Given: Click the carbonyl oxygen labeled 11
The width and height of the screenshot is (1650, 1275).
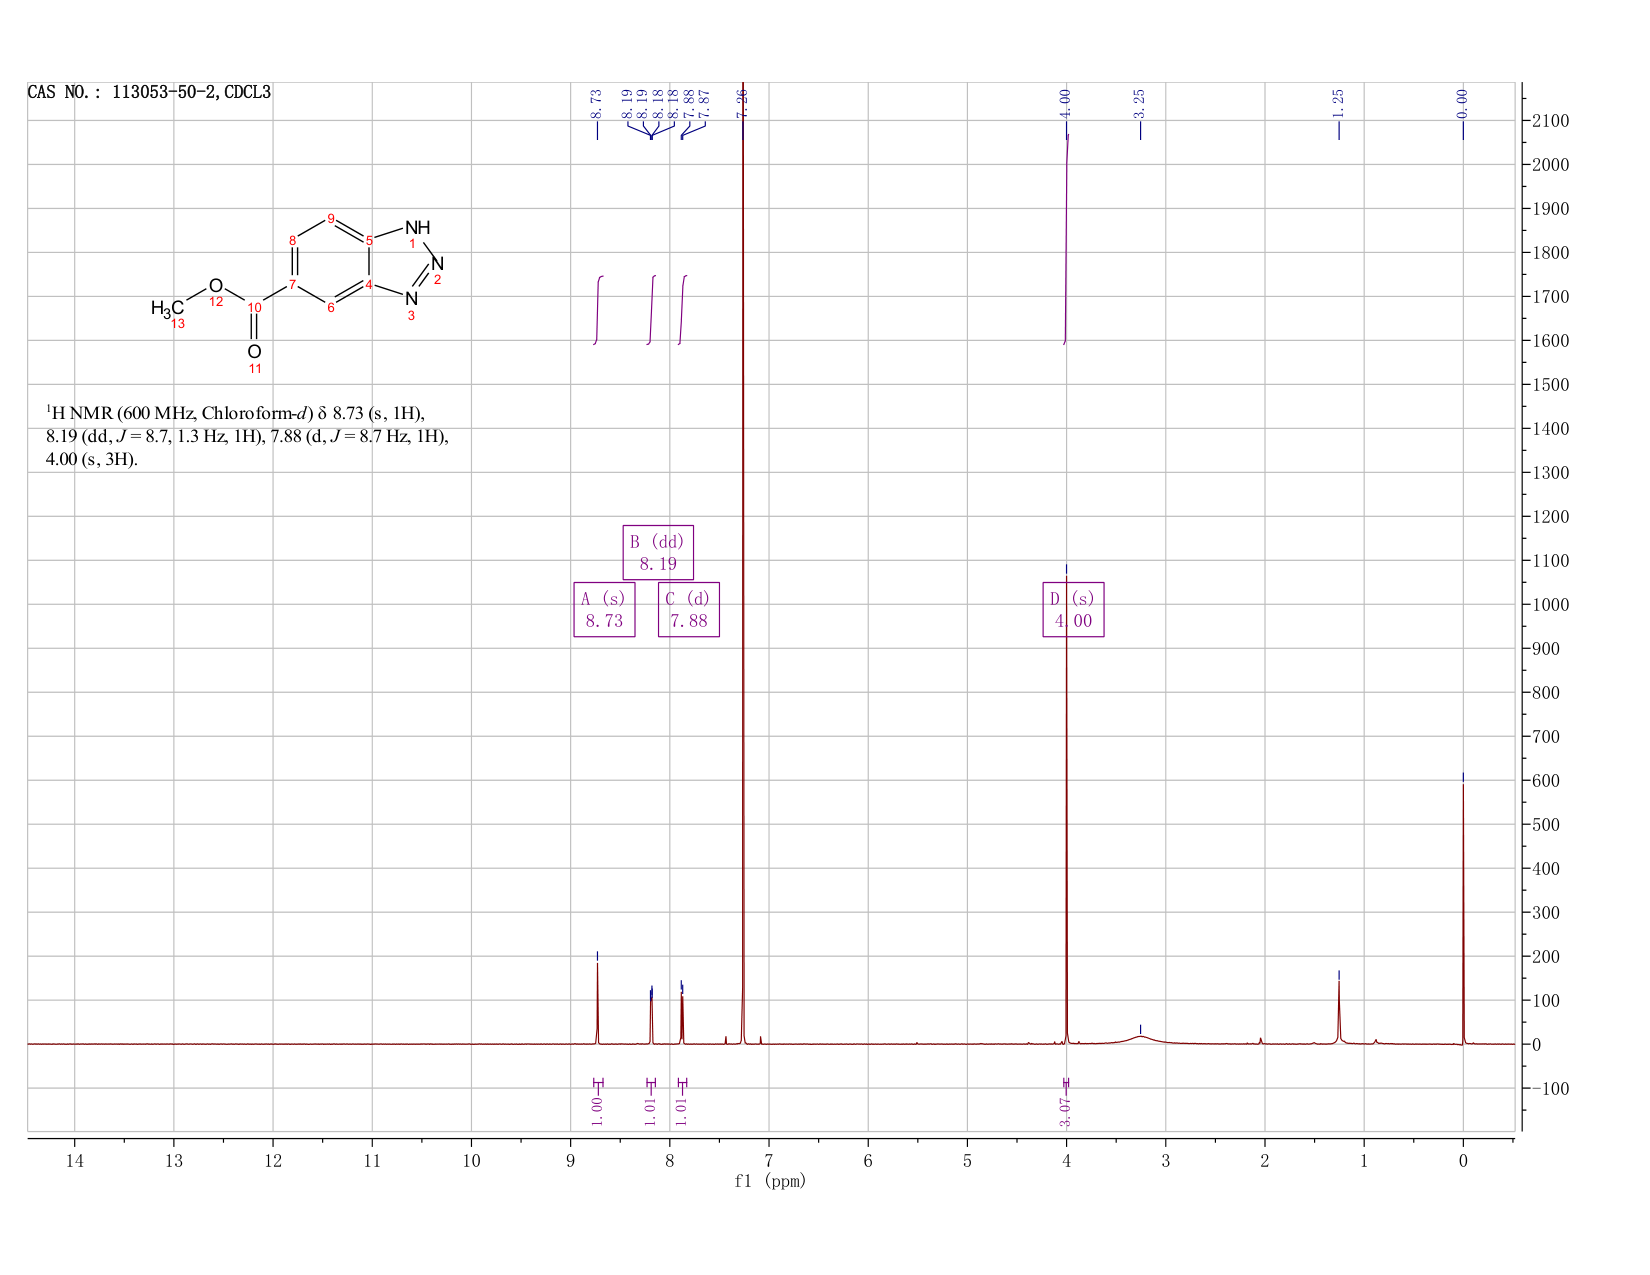Looking at the screenshot, I should (x=254, y=352).
